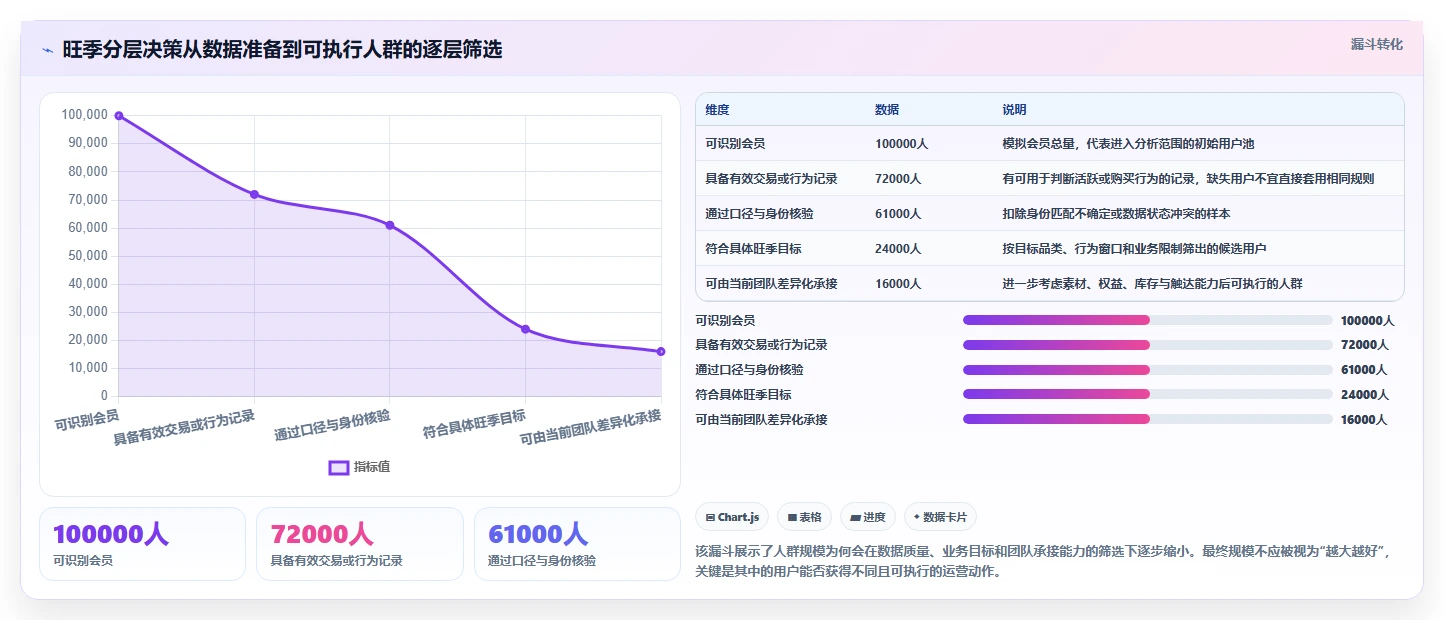Click x-axis label 符合具体旺季目标
This screenshot has height=620, width=1444.
pos(474,425)
